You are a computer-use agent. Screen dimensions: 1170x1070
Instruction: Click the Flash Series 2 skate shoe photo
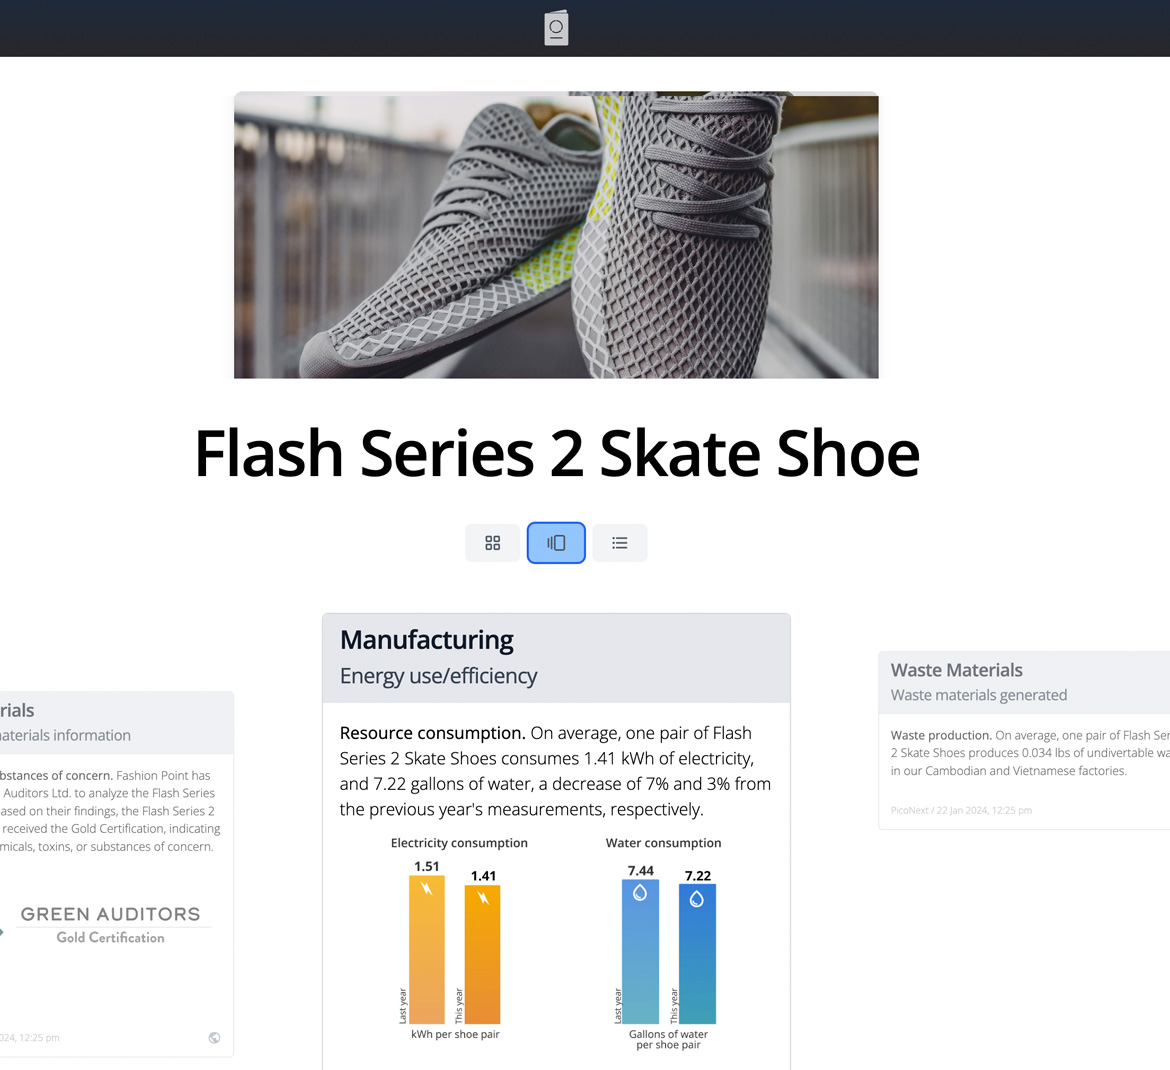556,235
